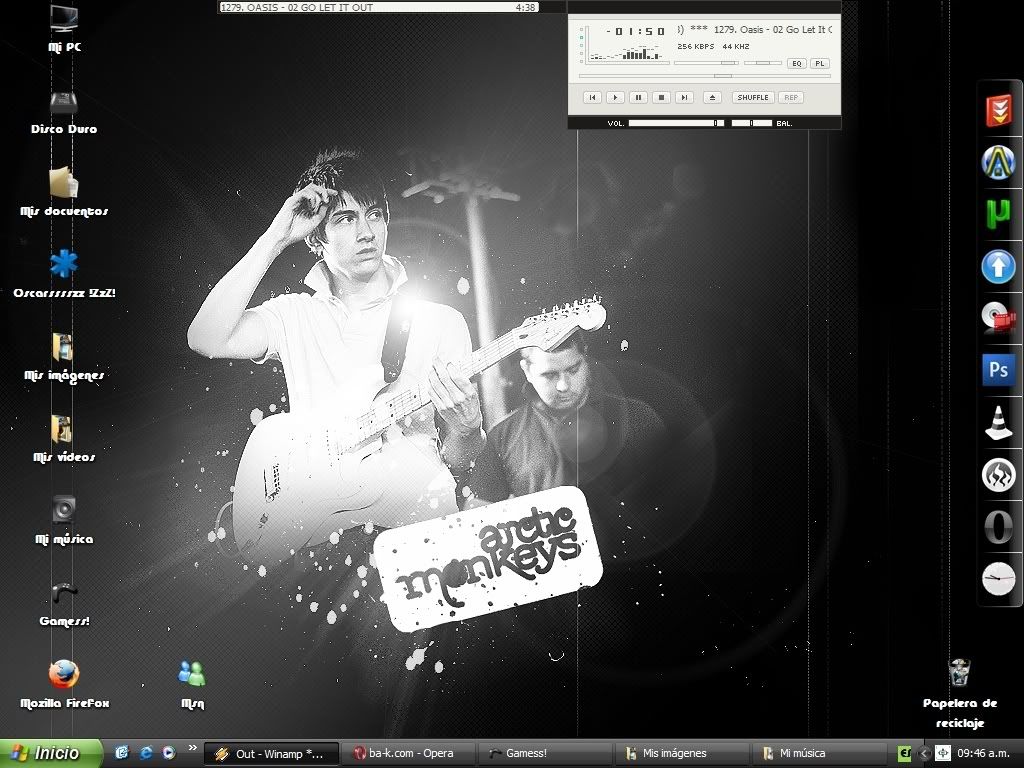Launch Opera from the dock
The height and width of the screenshot is (768, 1024).
[x=999, y=527]
